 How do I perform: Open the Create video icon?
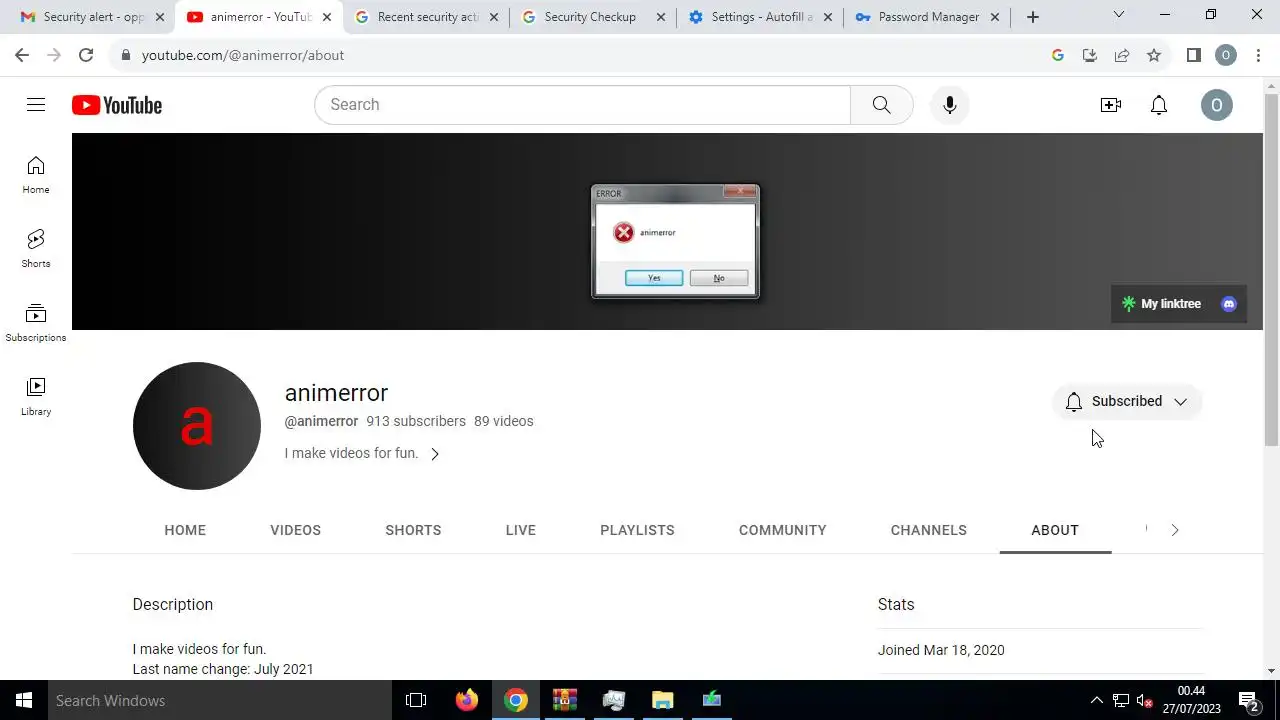[1111, 105]
